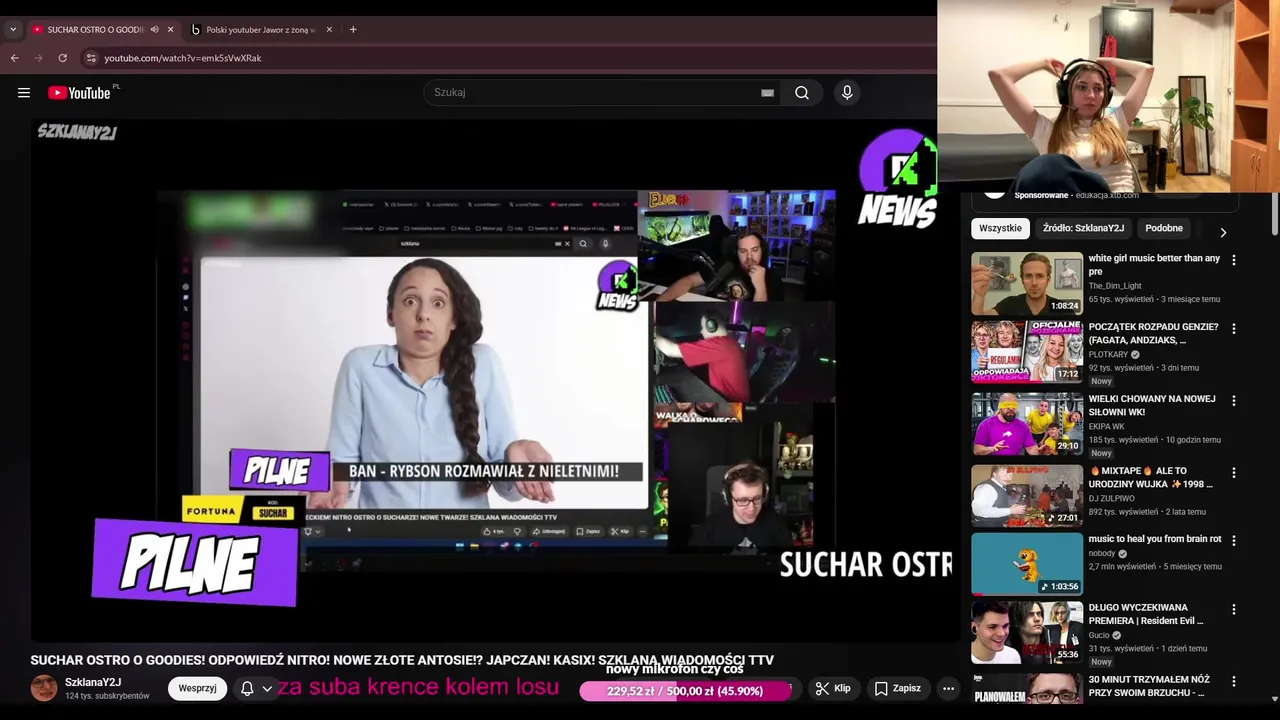
Task: Open white girl music thumbnail
Action: (x=1027, y=283)
